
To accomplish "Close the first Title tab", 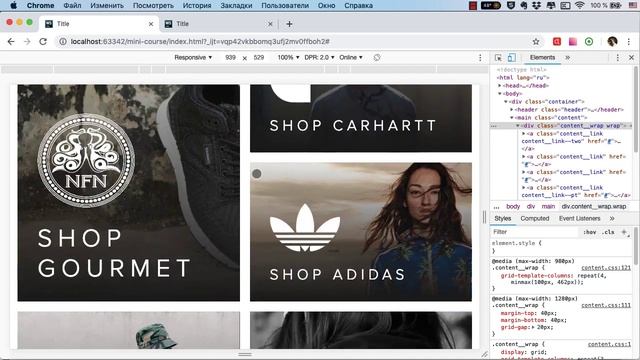I will [151, 24].
